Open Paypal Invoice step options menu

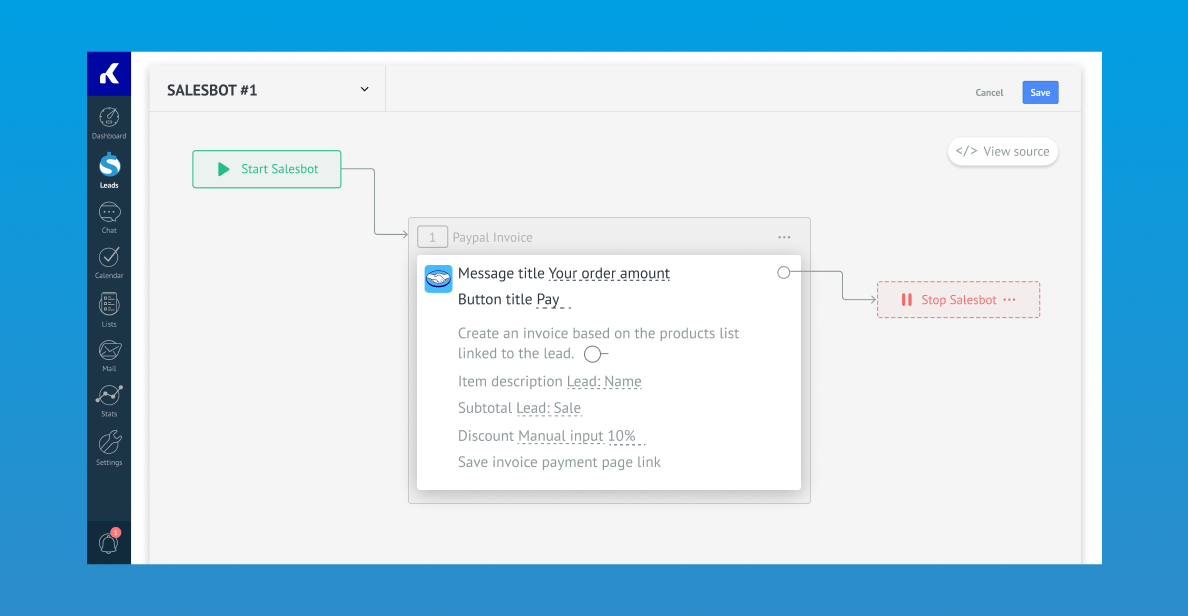[784, 237]
